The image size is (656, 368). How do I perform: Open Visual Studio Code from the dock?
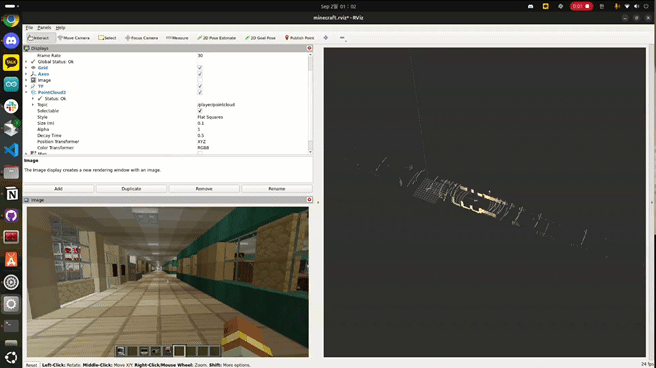(11, 150)
